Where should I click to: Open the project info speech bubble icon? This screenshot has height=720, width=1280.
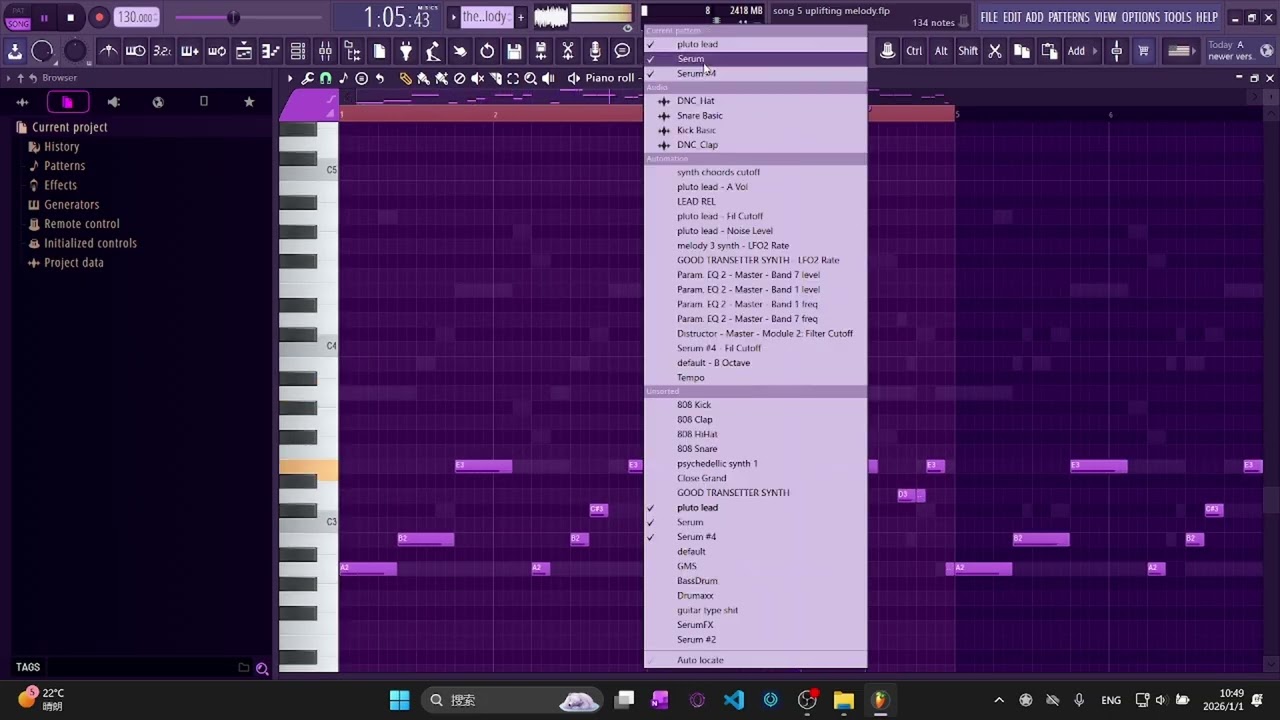click(622, 51)
